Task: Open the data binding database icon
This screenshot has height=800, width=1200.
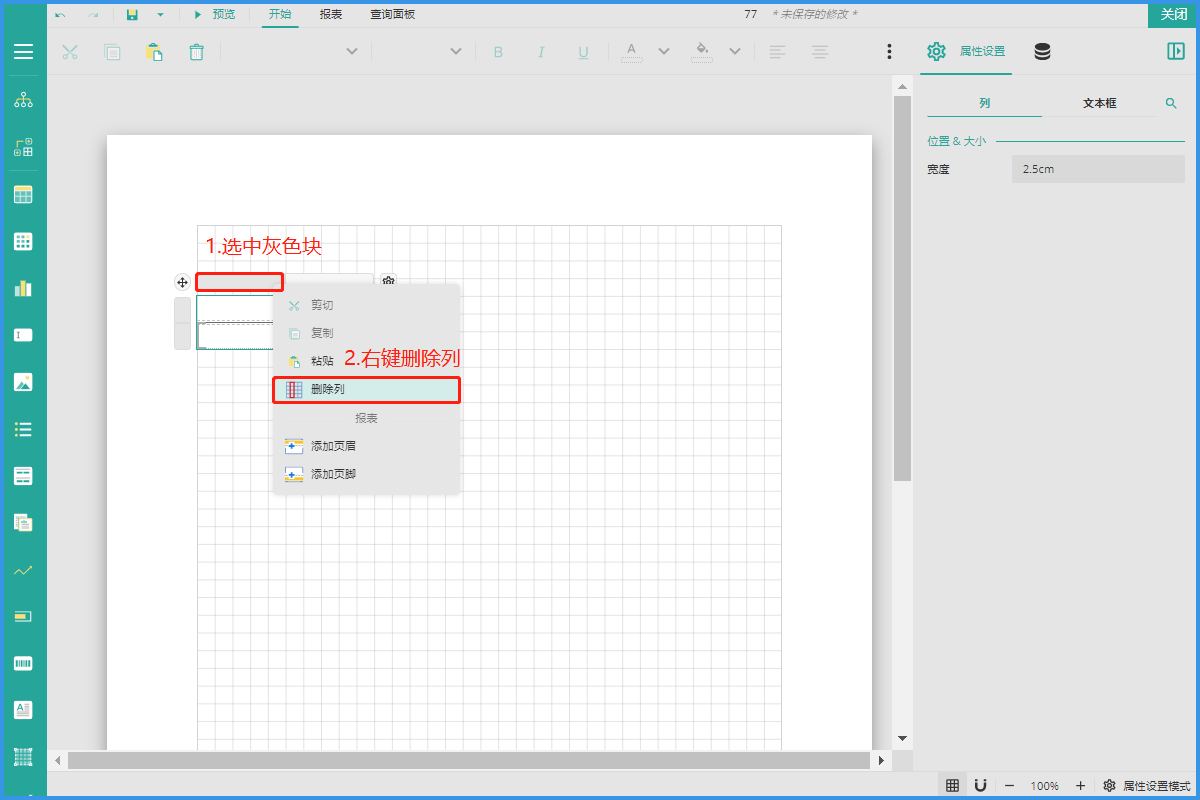Action: pyautogui.click(x=1042, y=52)
